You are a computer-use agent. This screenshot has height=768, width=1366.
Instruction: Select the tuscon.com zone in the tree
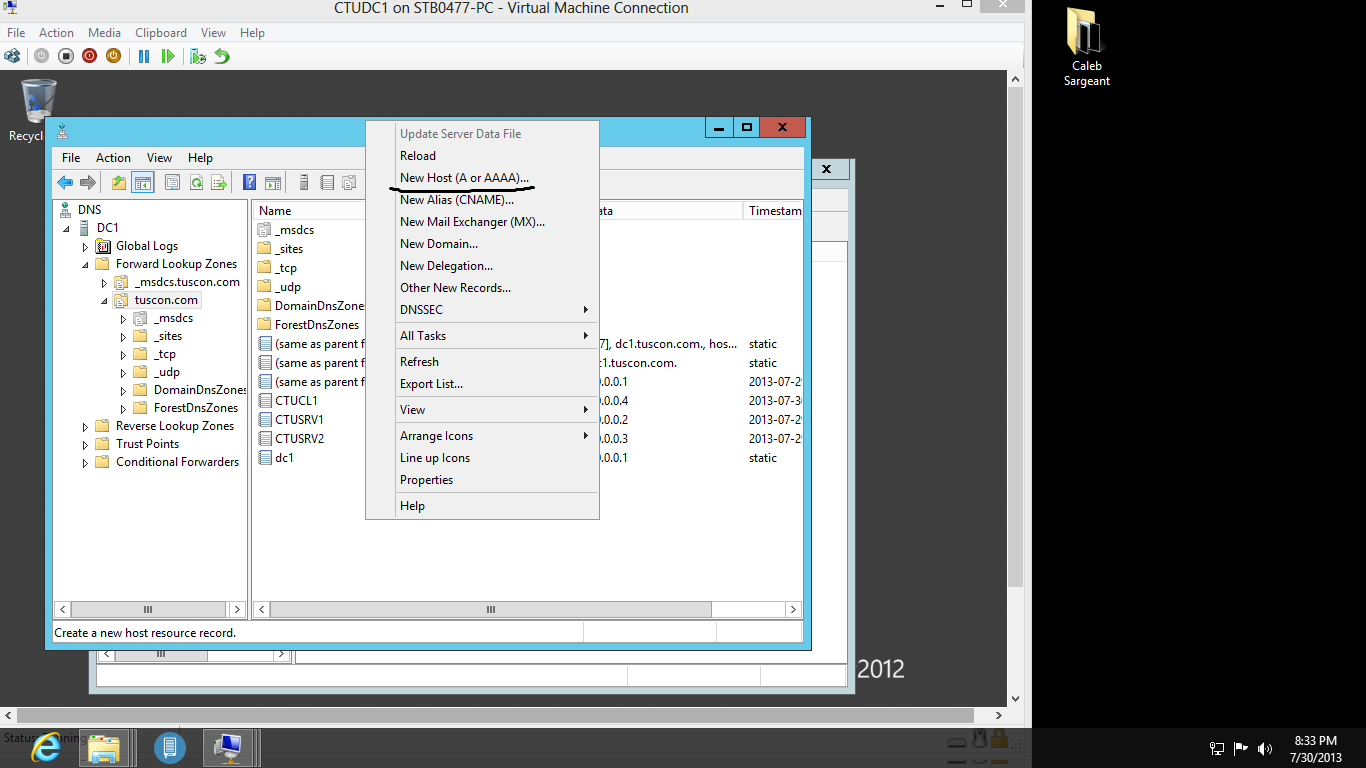pos(166,300)
